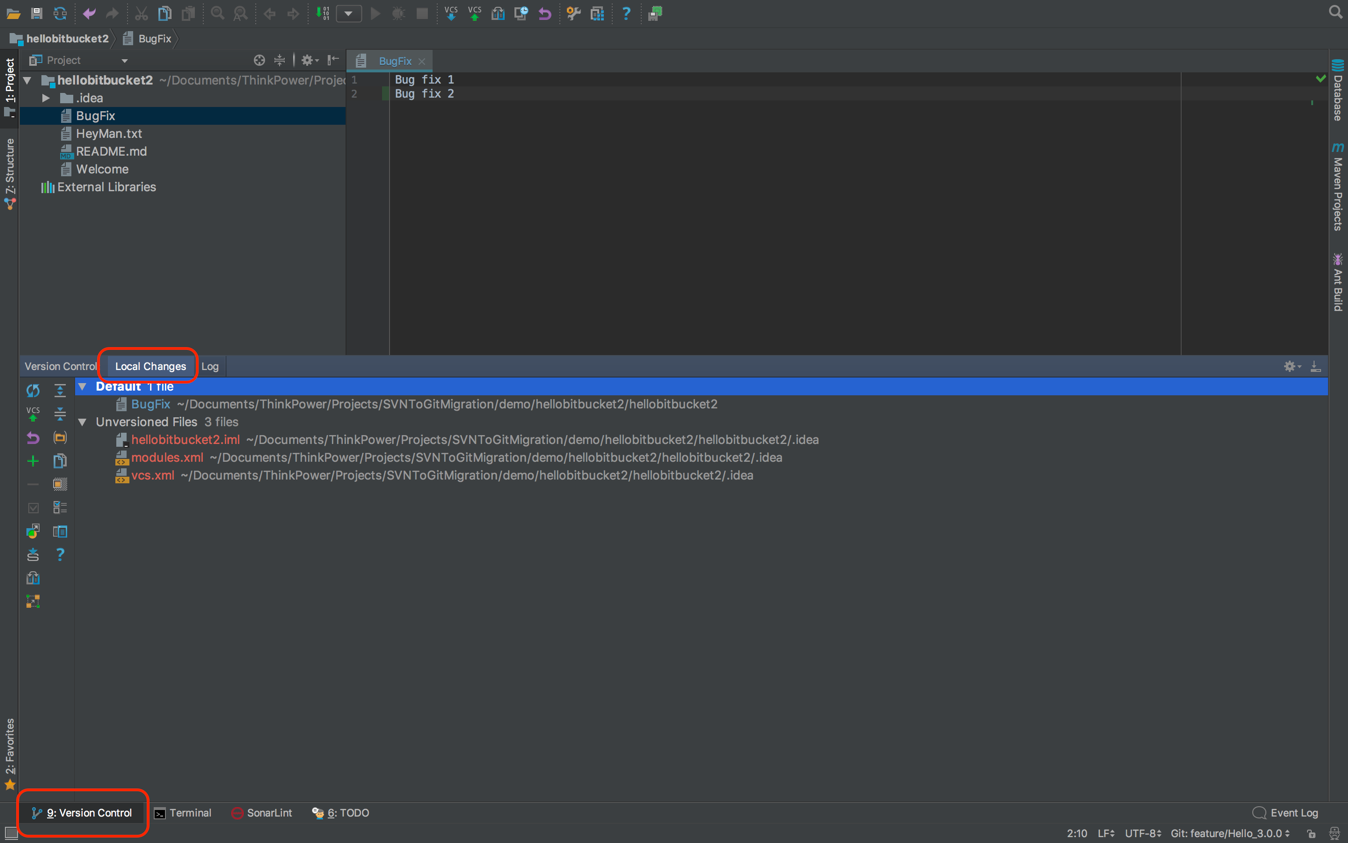Revert selected changes in Local Changes sidebar
The height and width of the screenshot is (843, 1348).
click(33, 438)
